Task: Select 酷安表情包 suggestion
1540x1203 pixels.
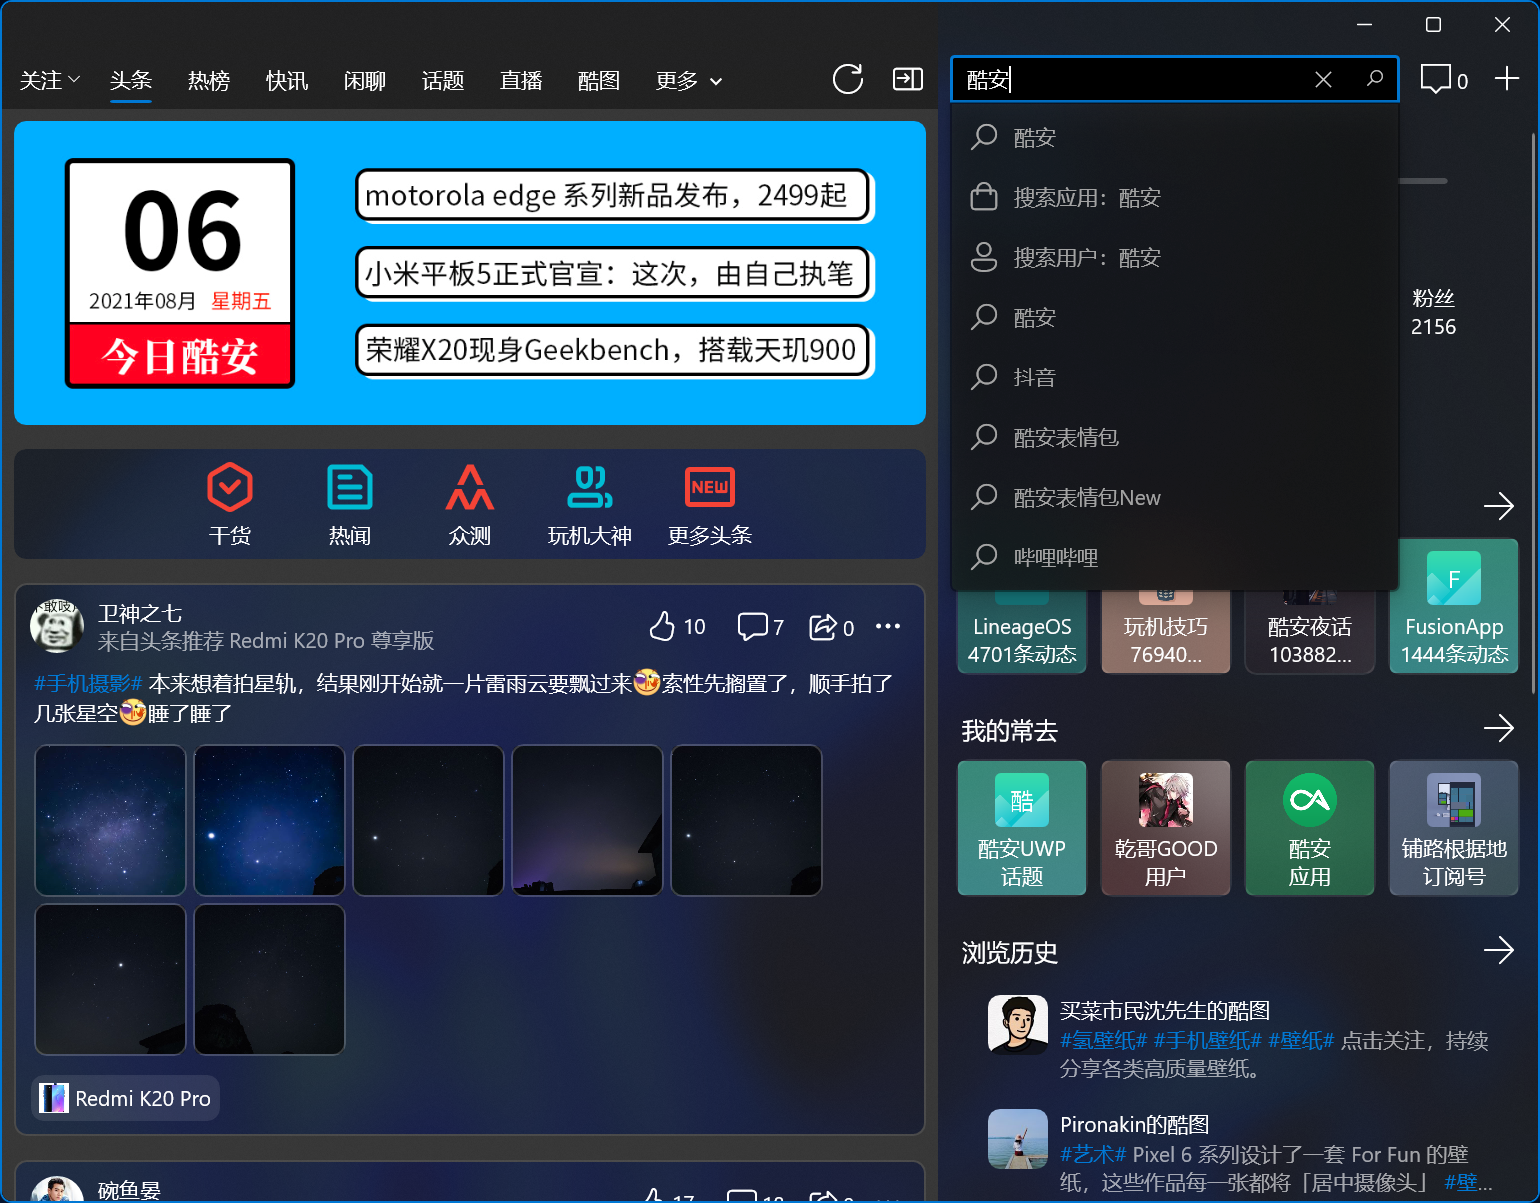Action: click(x=1174, y=437)
